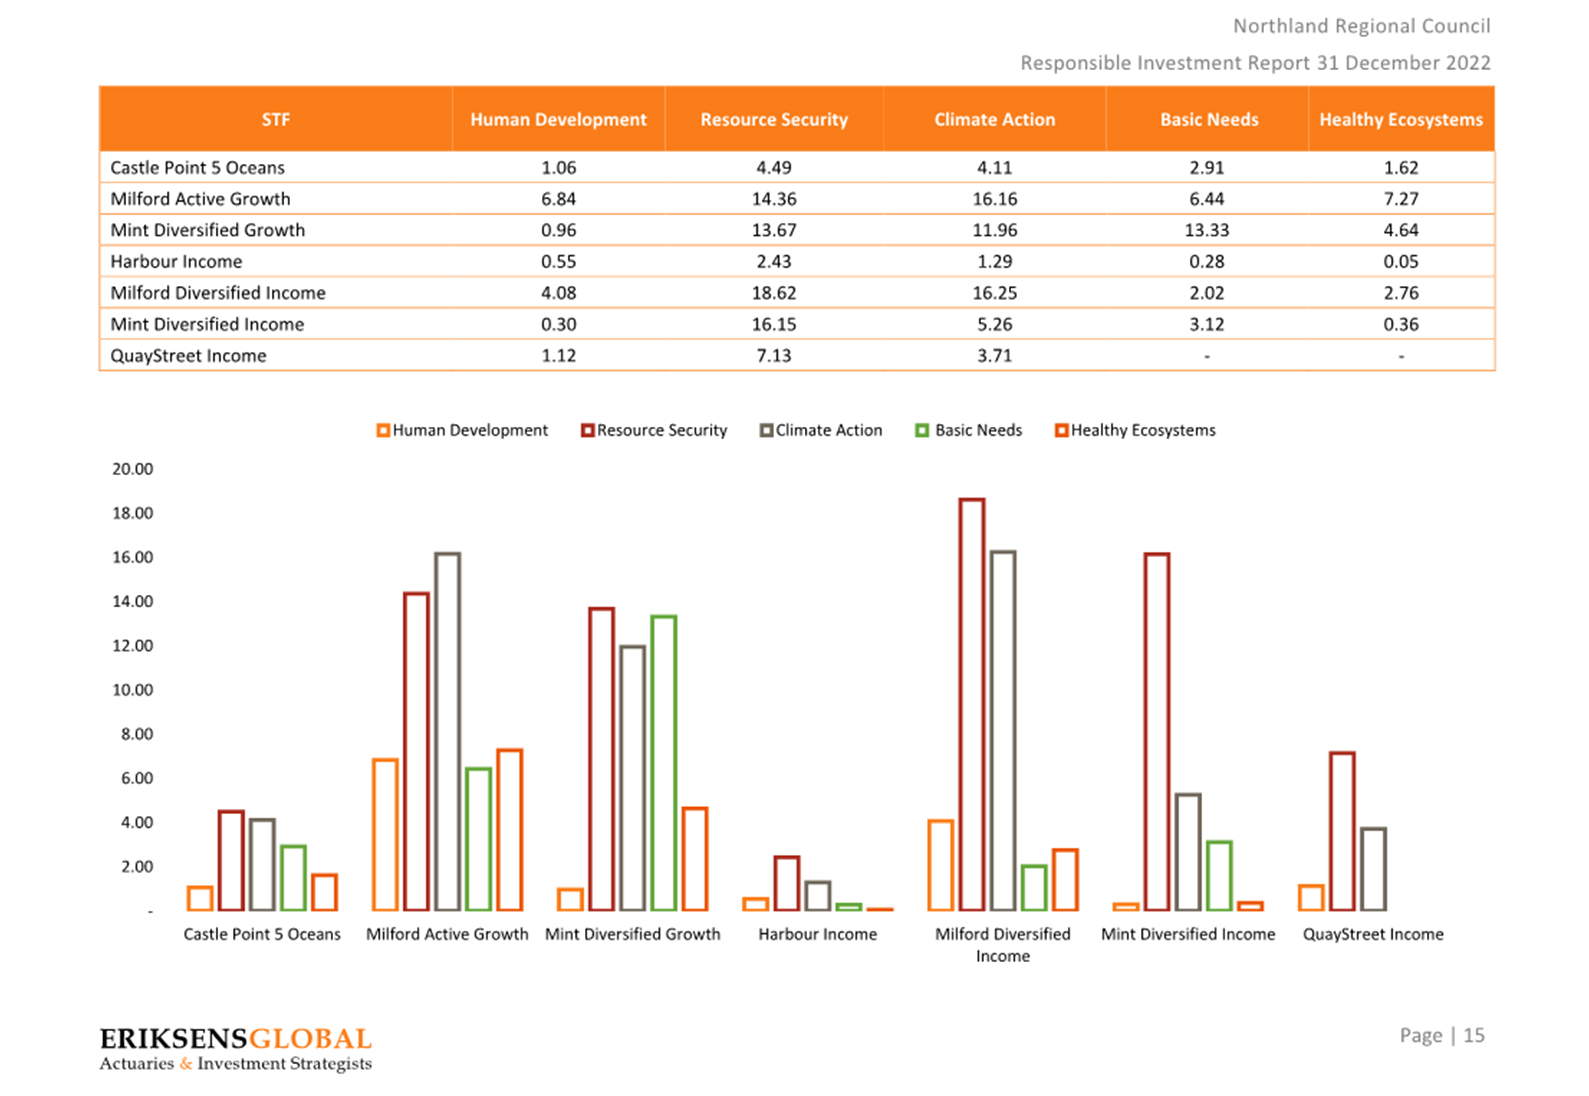1589x1096 pixels.
Task: Select the STF column header
Action: point(276,119)
